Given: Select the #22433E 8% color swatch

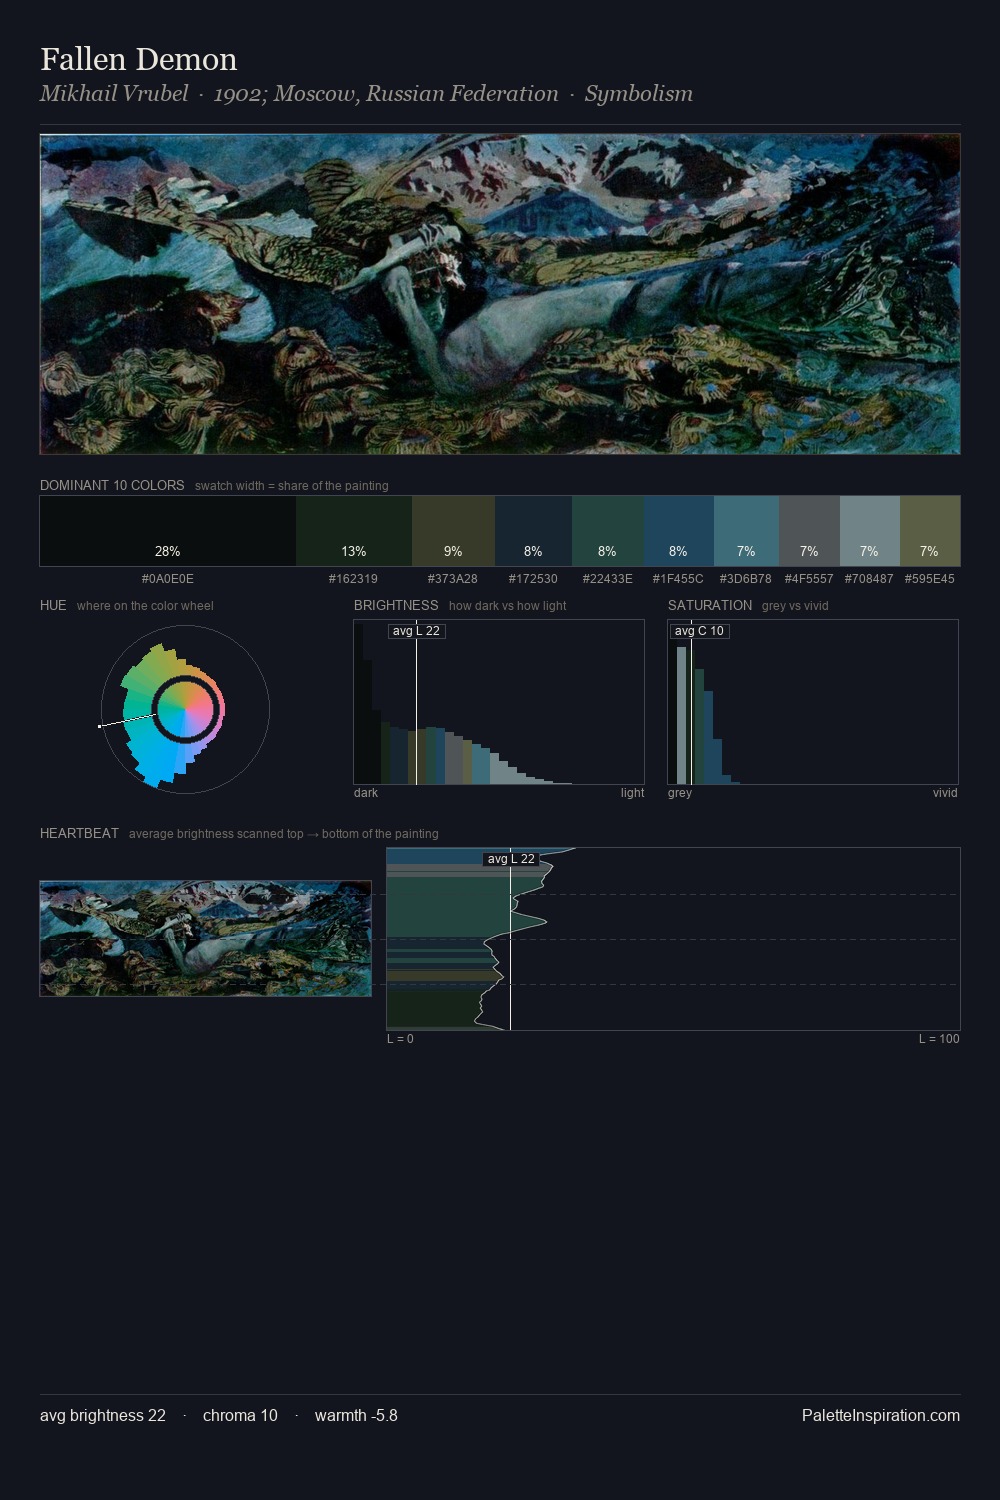Looking at the screenshot, I should tap(608, 531).
